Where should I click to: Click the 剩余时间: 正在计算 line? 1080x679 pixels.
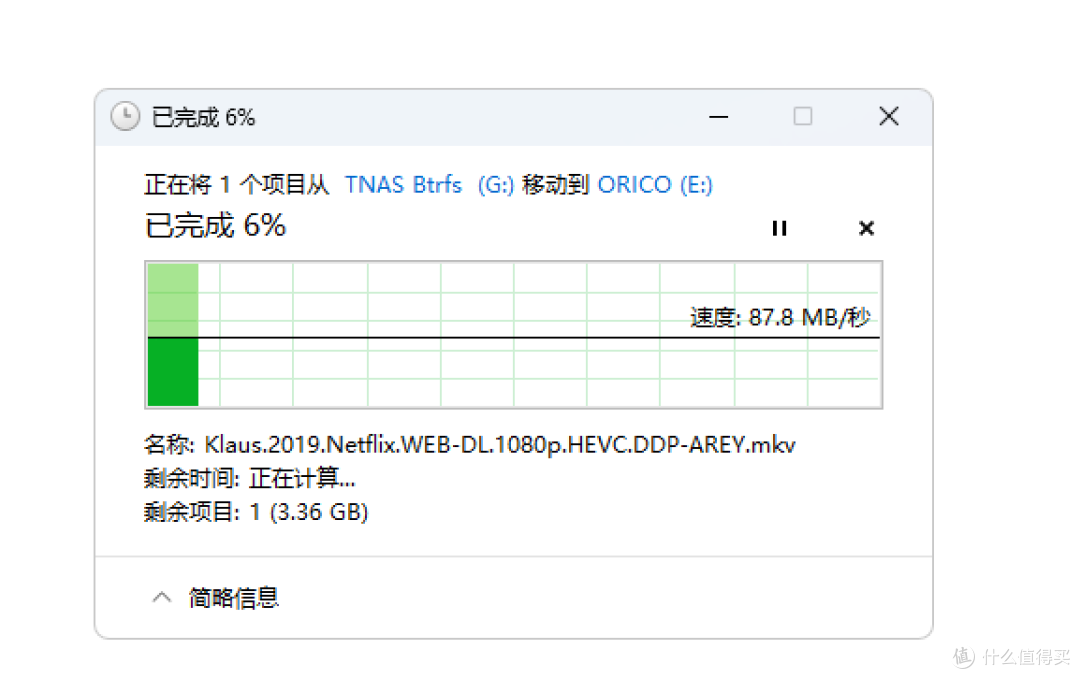pos(249,478)
